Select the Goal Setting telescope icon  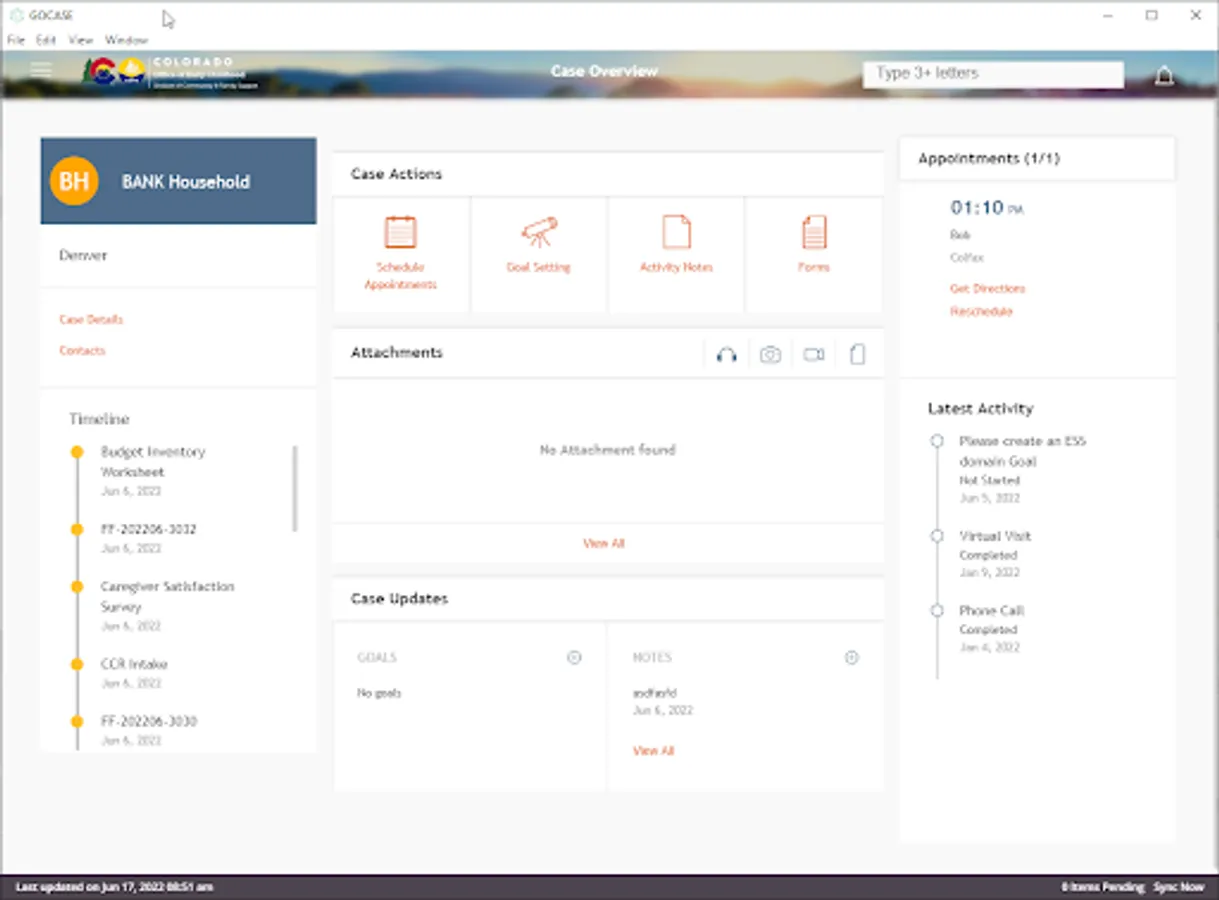coord(538,232)
